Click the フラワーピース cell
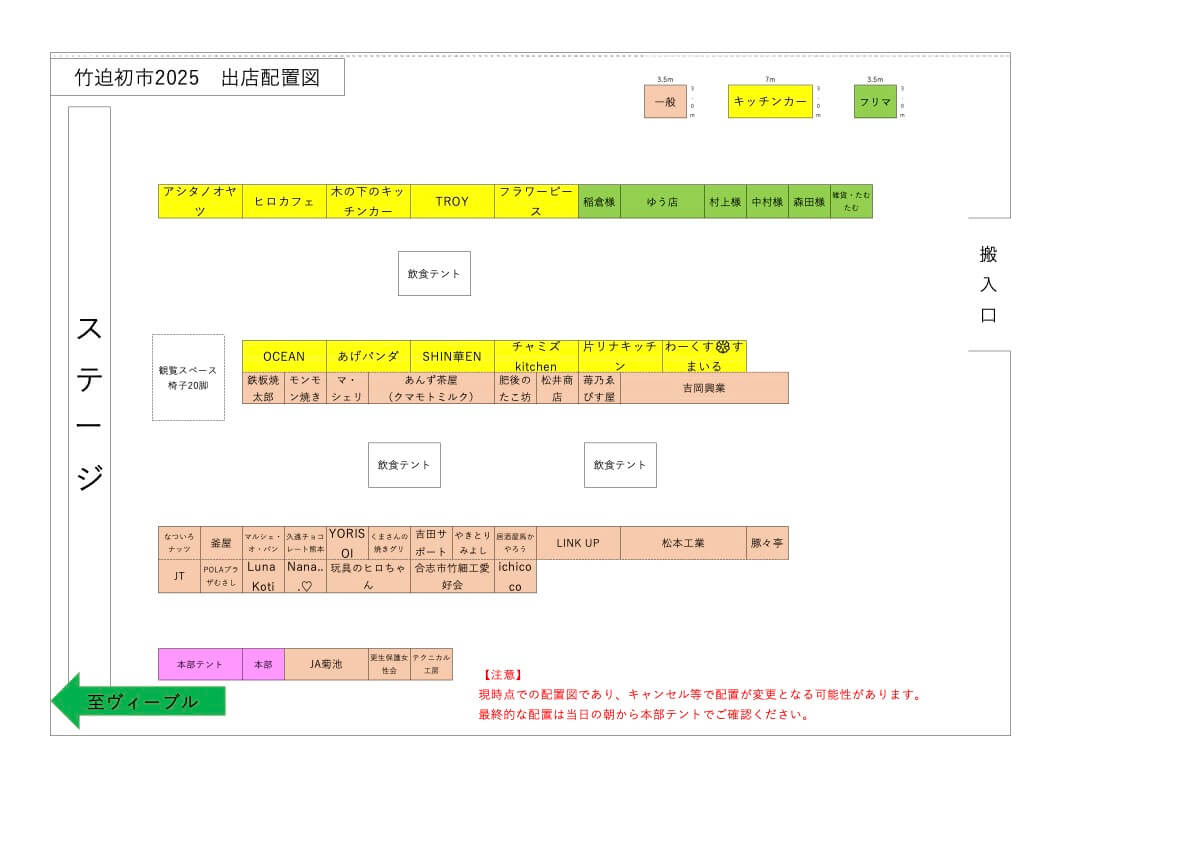This screenshot has width=1190, height=841. 537,201
